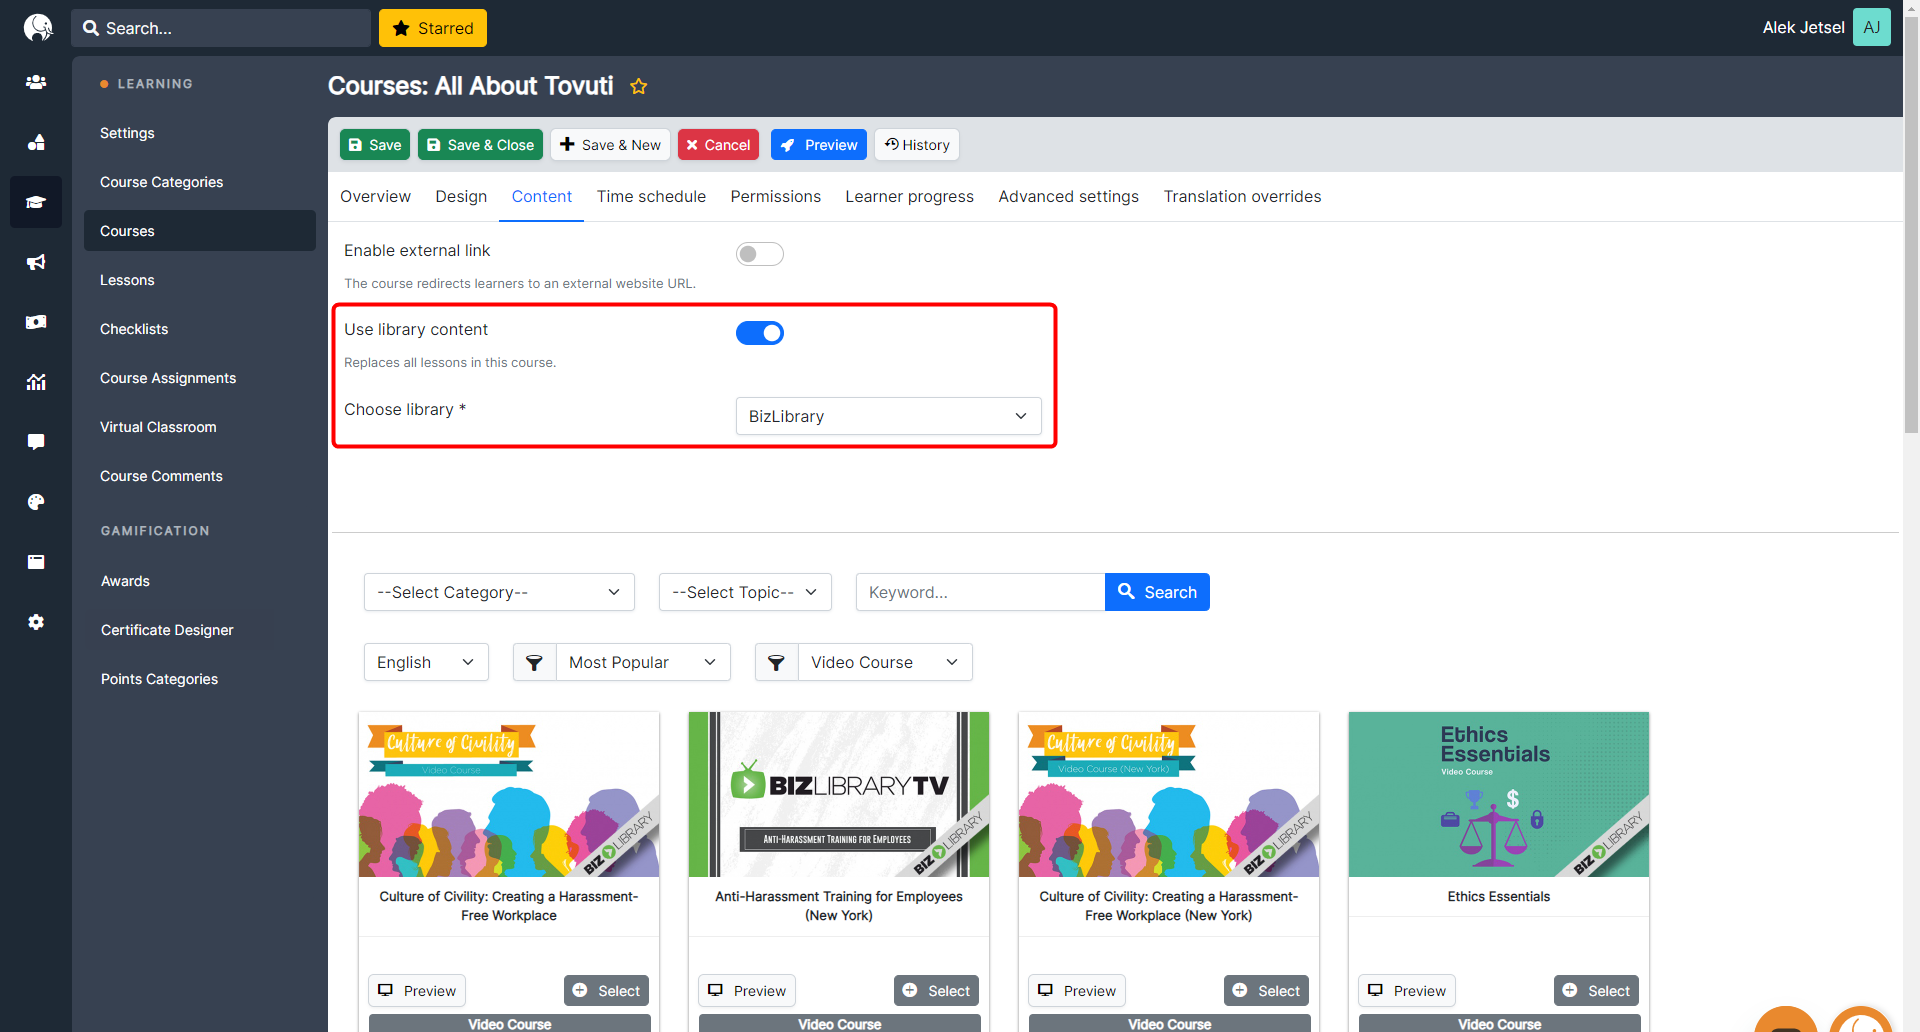Image resolution: width=1920 pixels, height=1032 pixels.
Task: Click the megaphone icon in the left sidebar
Action: click(x=36, y=262)
